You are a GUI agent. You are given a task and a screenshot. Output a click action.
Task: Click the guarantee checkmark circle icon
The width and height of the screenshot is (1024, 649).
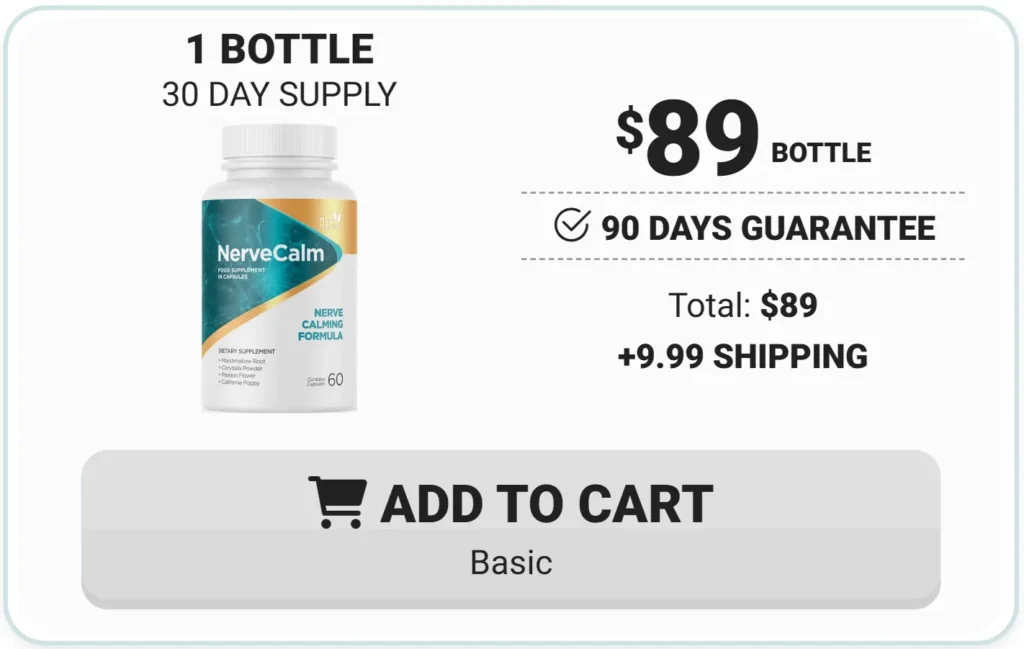point(572,225)
